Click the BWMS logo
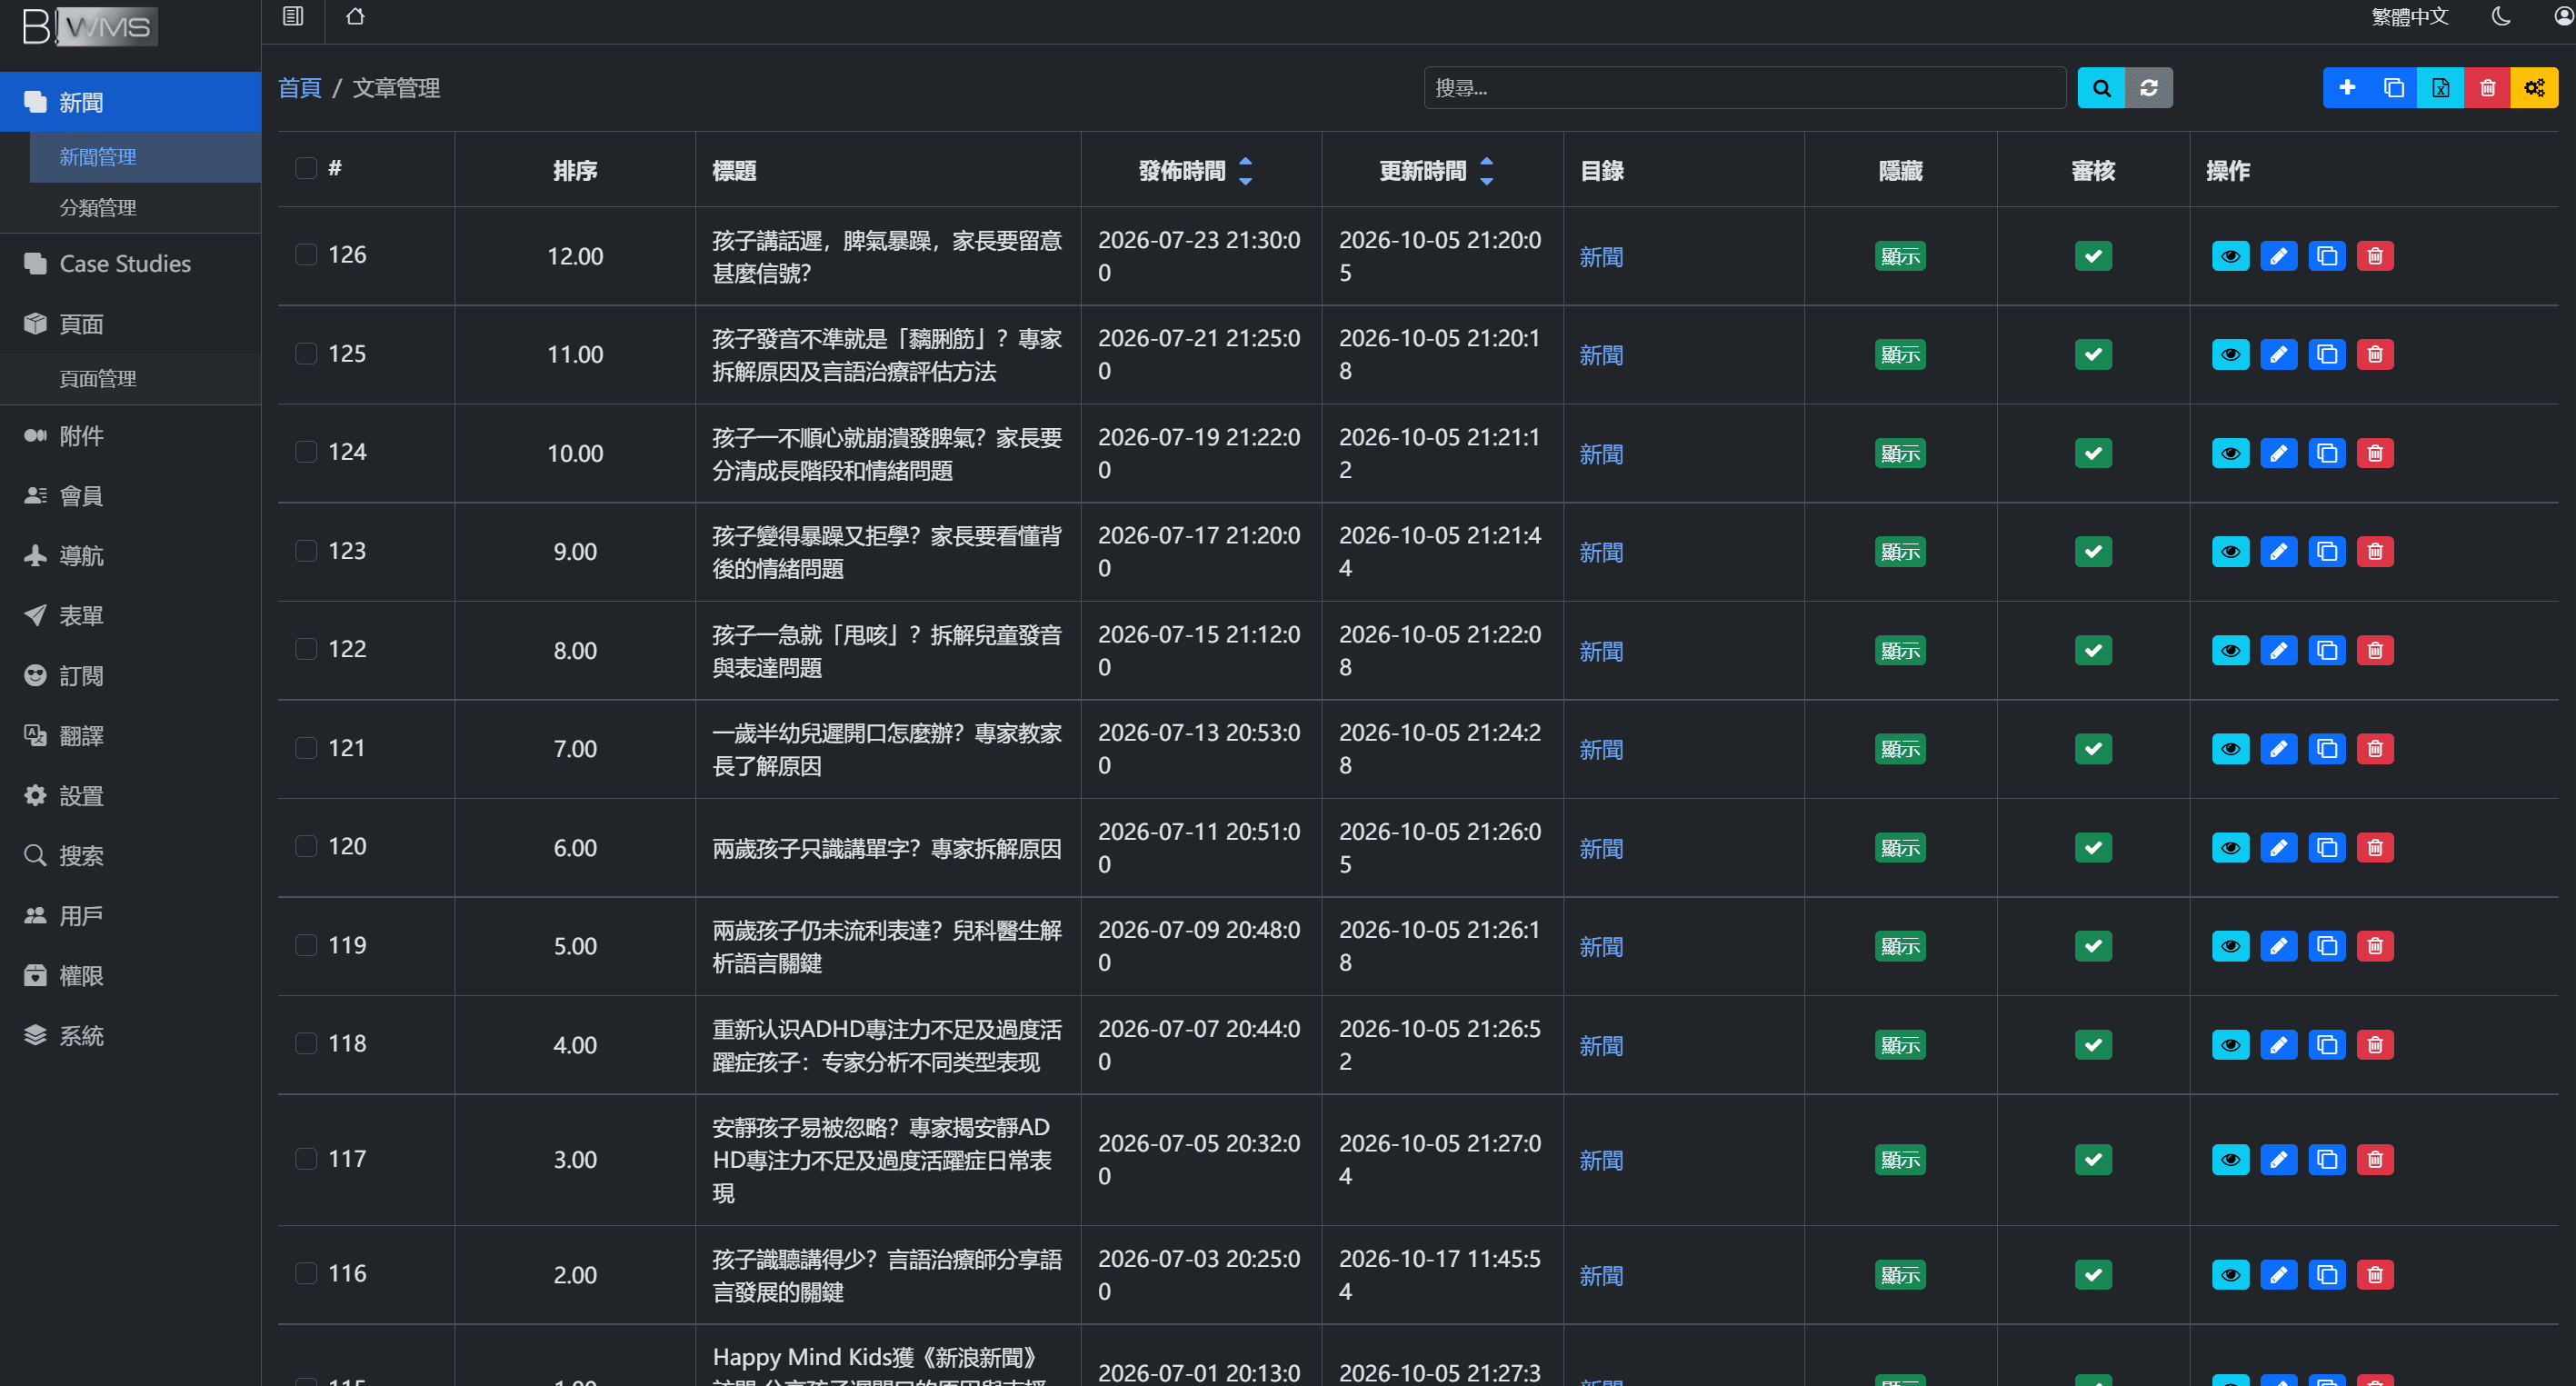 (90, 26)
